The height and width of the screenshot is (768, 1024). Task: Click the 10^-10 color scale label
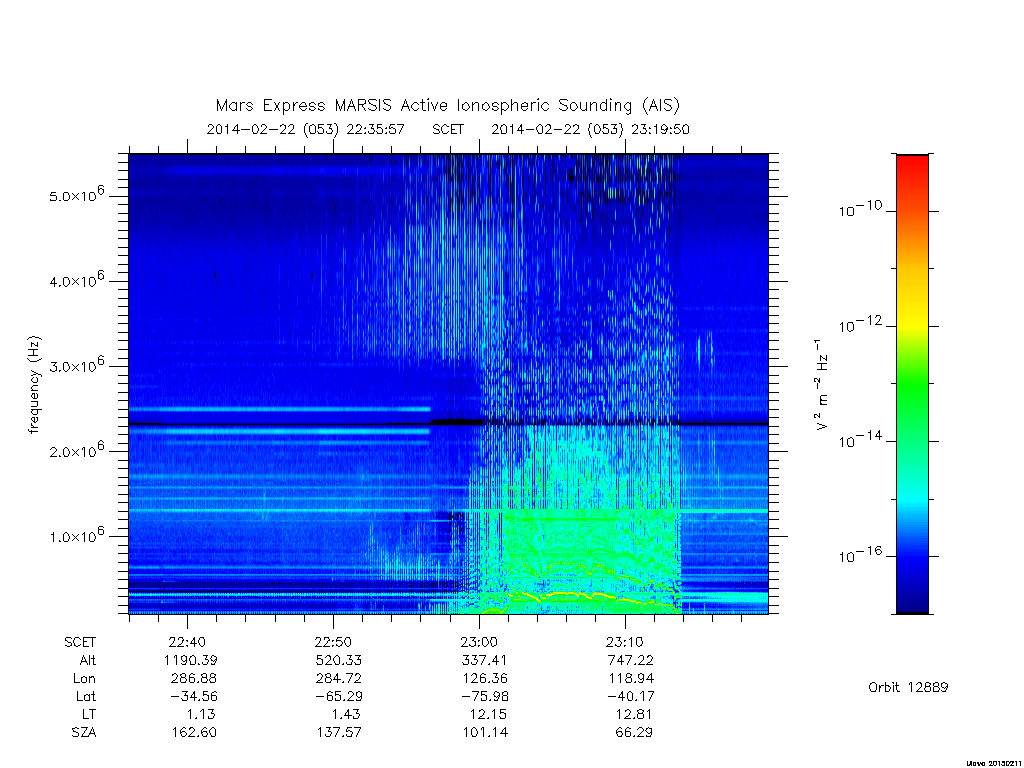coord(860,209)
